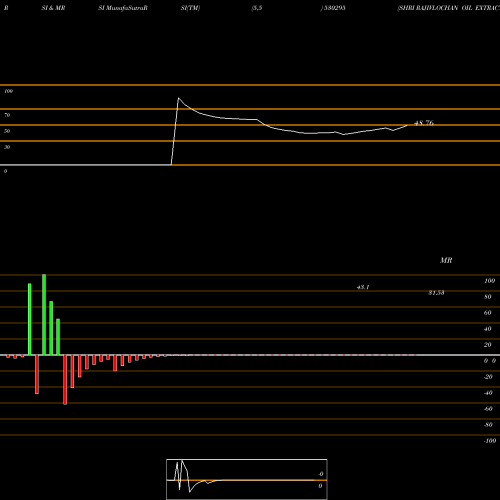Click the RSI axis label 70
The width and height of the screenshot is (500, 500).
(x=7, y=115)
